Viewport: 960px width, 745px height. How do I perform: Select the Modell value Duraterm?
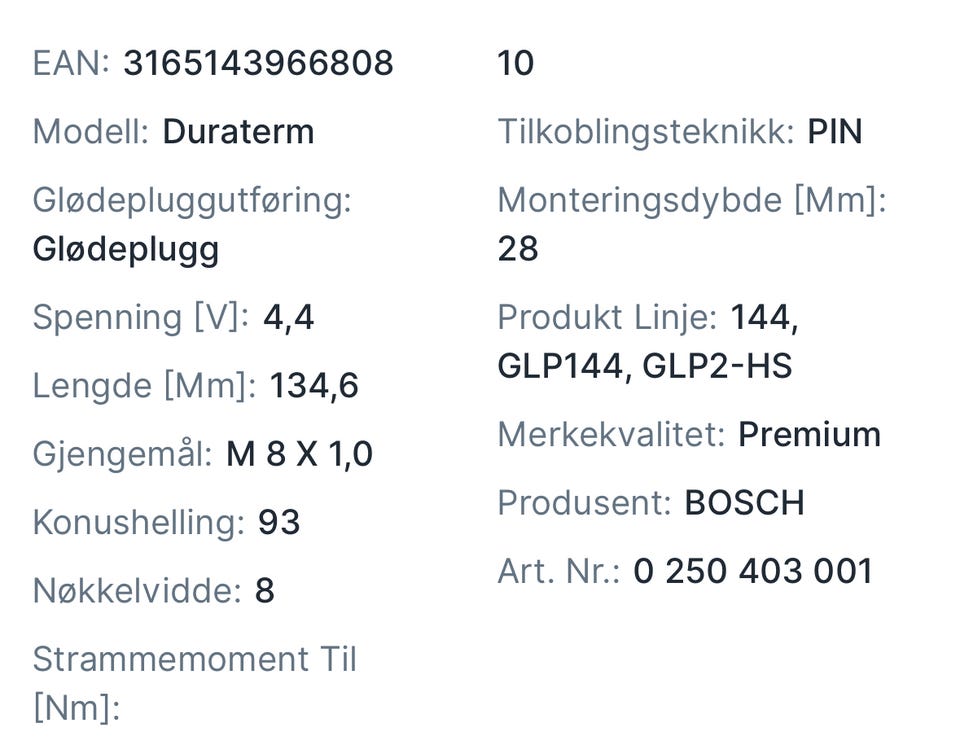[238, 132]
